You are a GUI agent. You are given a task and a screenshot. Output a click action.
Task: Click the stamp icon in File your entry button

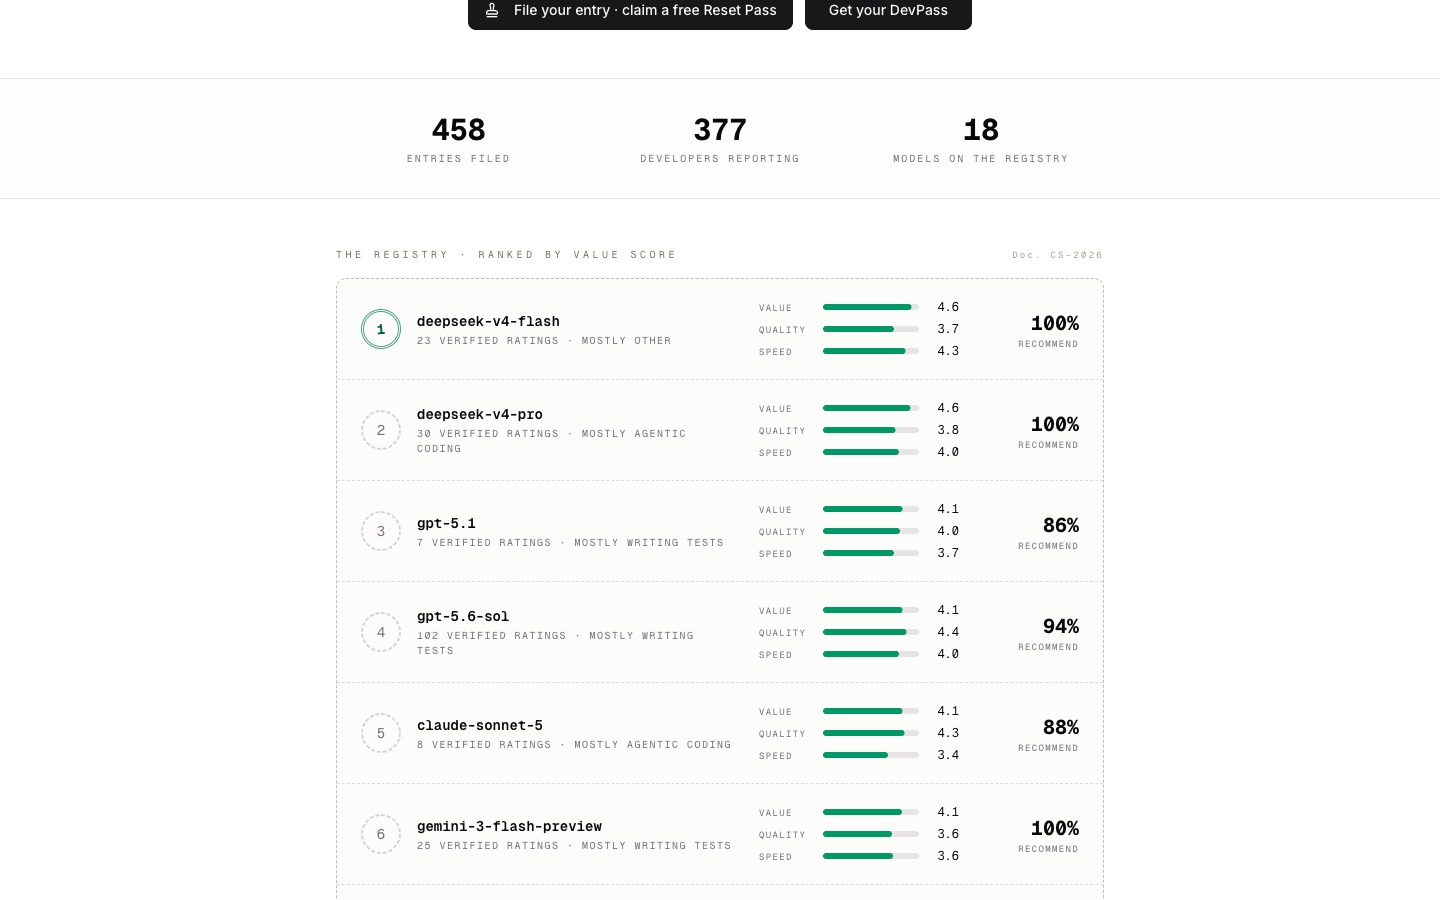coord(492,10)
